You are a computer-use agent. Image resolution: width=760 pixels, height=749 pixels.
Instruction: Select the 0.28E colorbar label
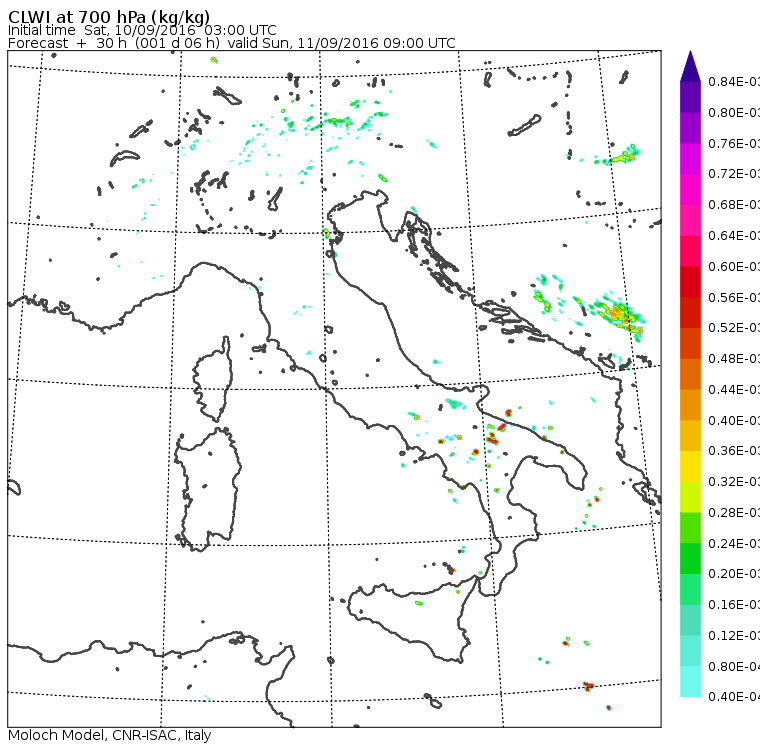(x=734, y=512)
